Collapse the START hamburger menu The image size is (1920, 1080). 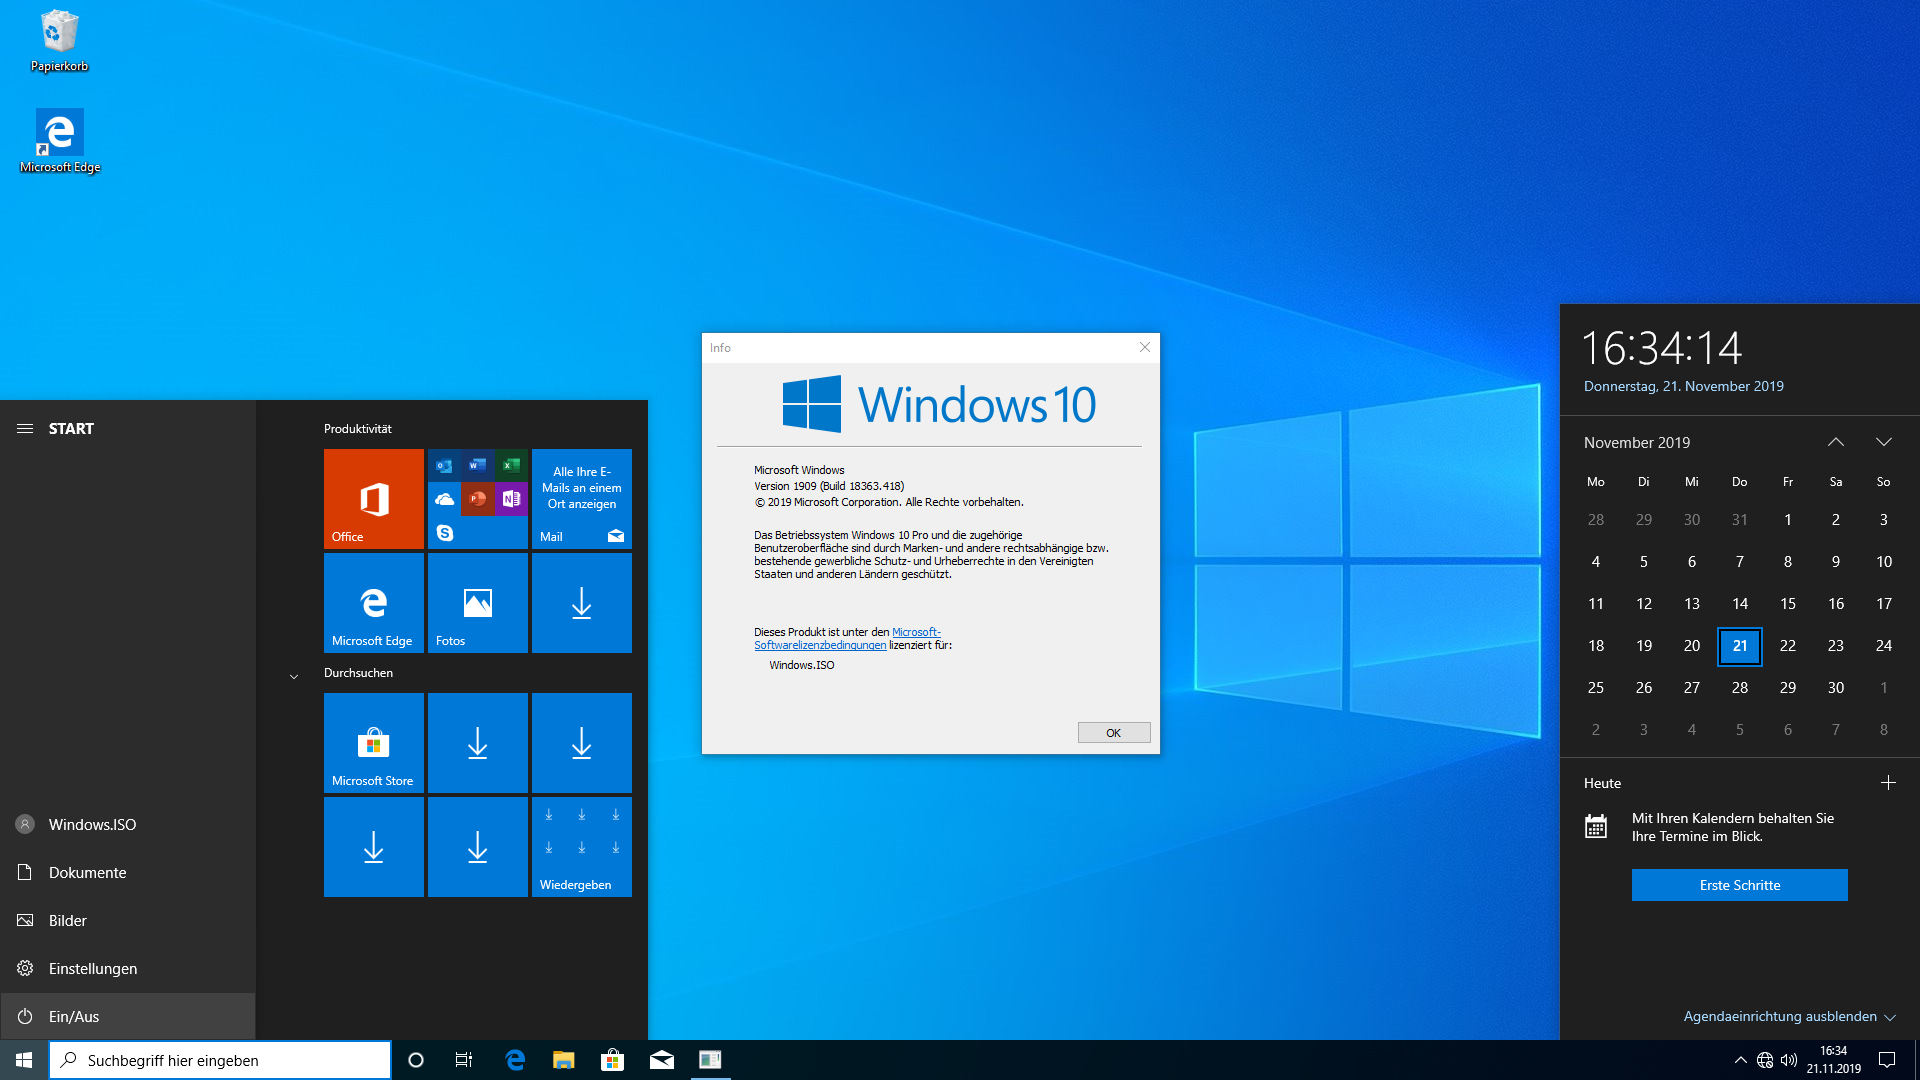click(x=25, y=428)
